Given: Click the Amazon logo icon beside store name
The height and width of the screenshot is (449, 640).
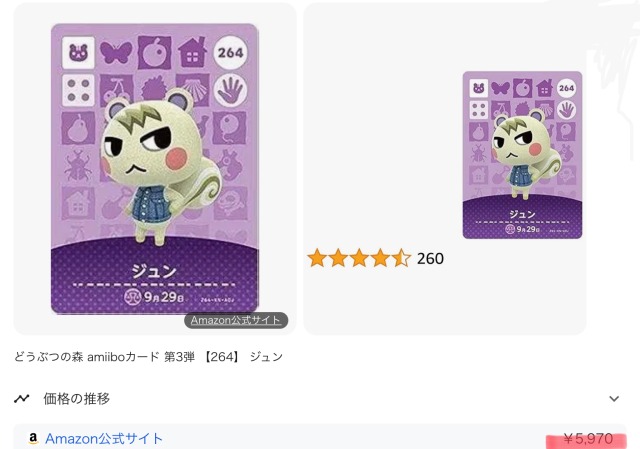Looking at the screenshot, I should [33, 439].
